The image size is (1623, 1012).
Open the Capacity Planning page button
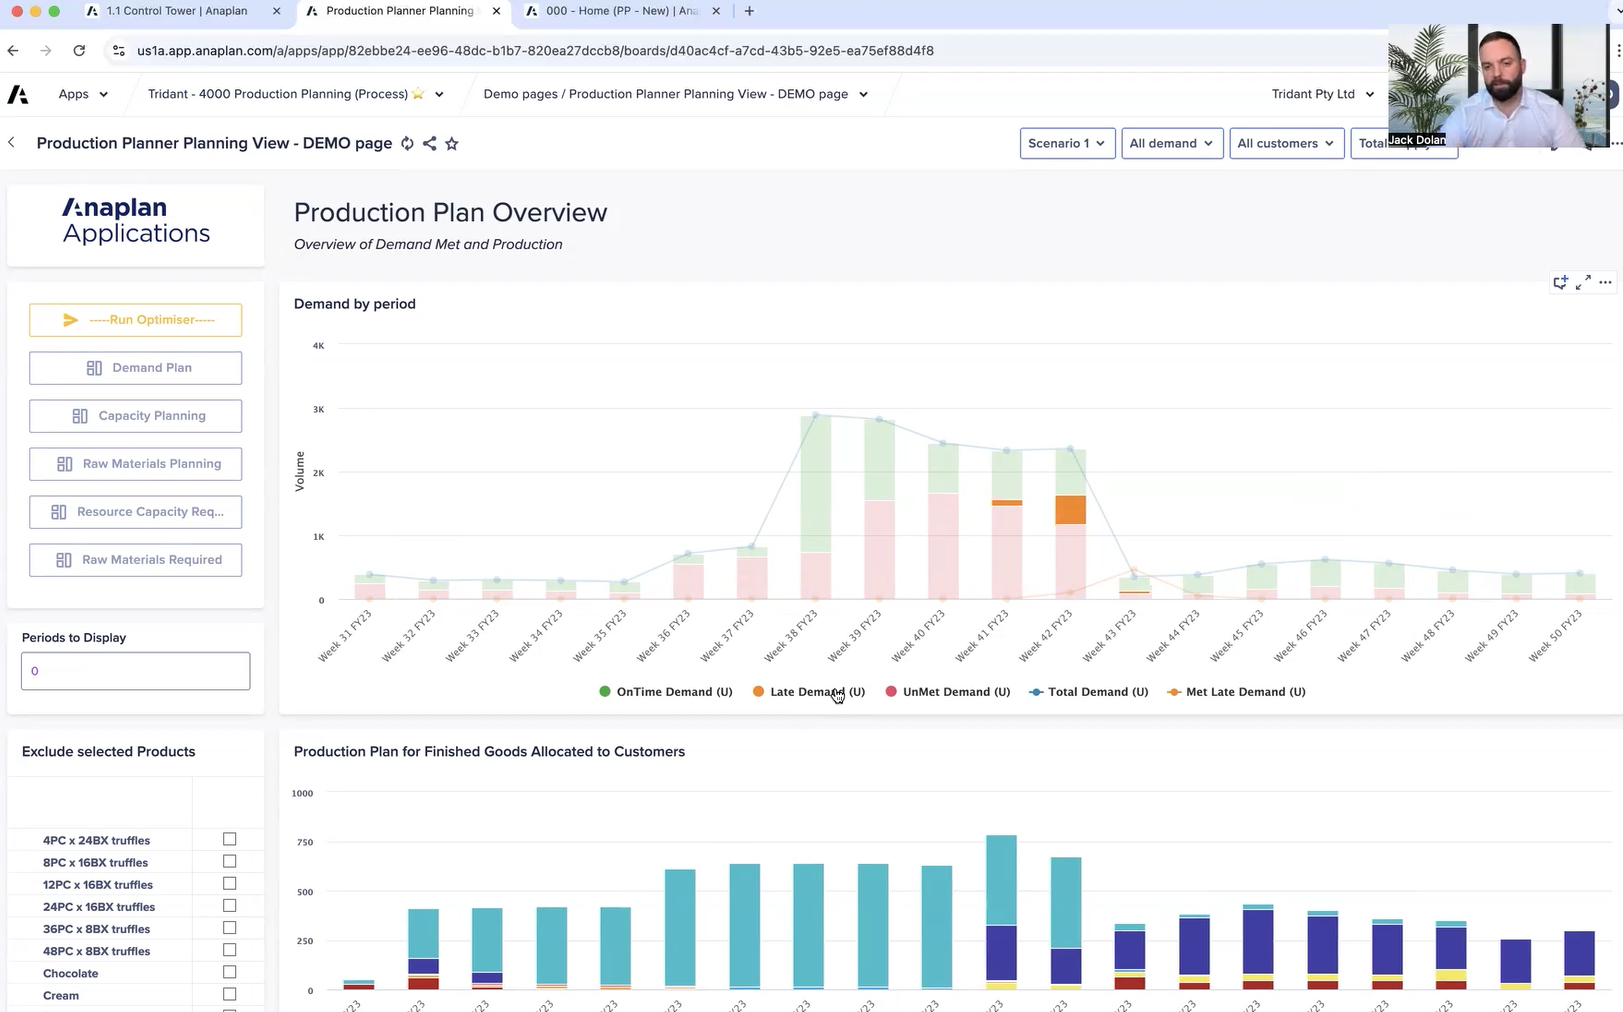136,416
